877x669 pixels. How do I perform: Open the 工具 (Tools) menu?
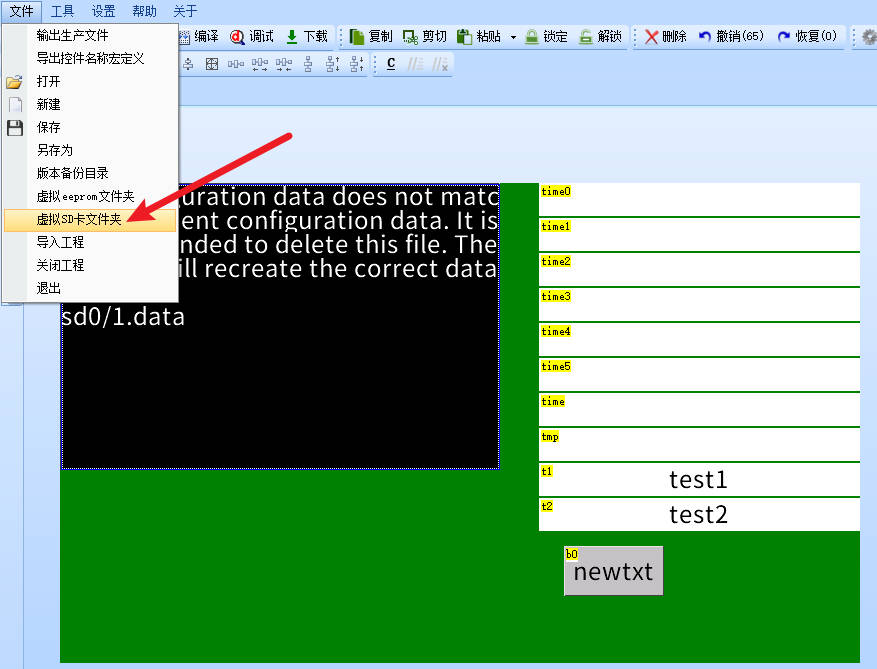coord(62,11)
